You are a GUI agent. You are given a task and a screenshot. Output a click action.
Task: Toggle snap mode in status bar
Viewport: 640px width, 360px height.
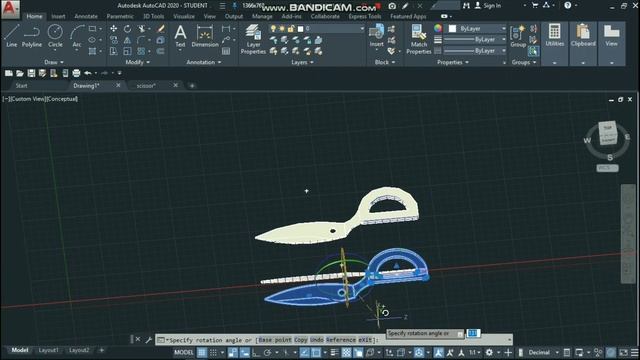[x=213, y=353]
